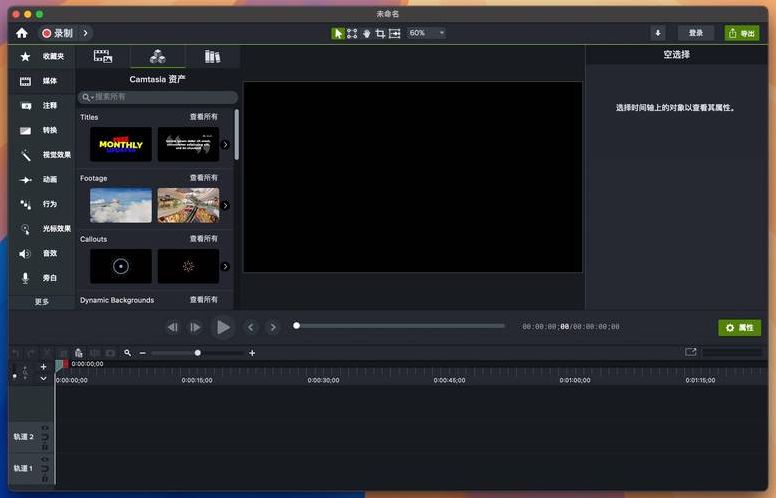Click the Properties (属性) button
Viewport: 776px width, 498px height.
click(739, 328)
